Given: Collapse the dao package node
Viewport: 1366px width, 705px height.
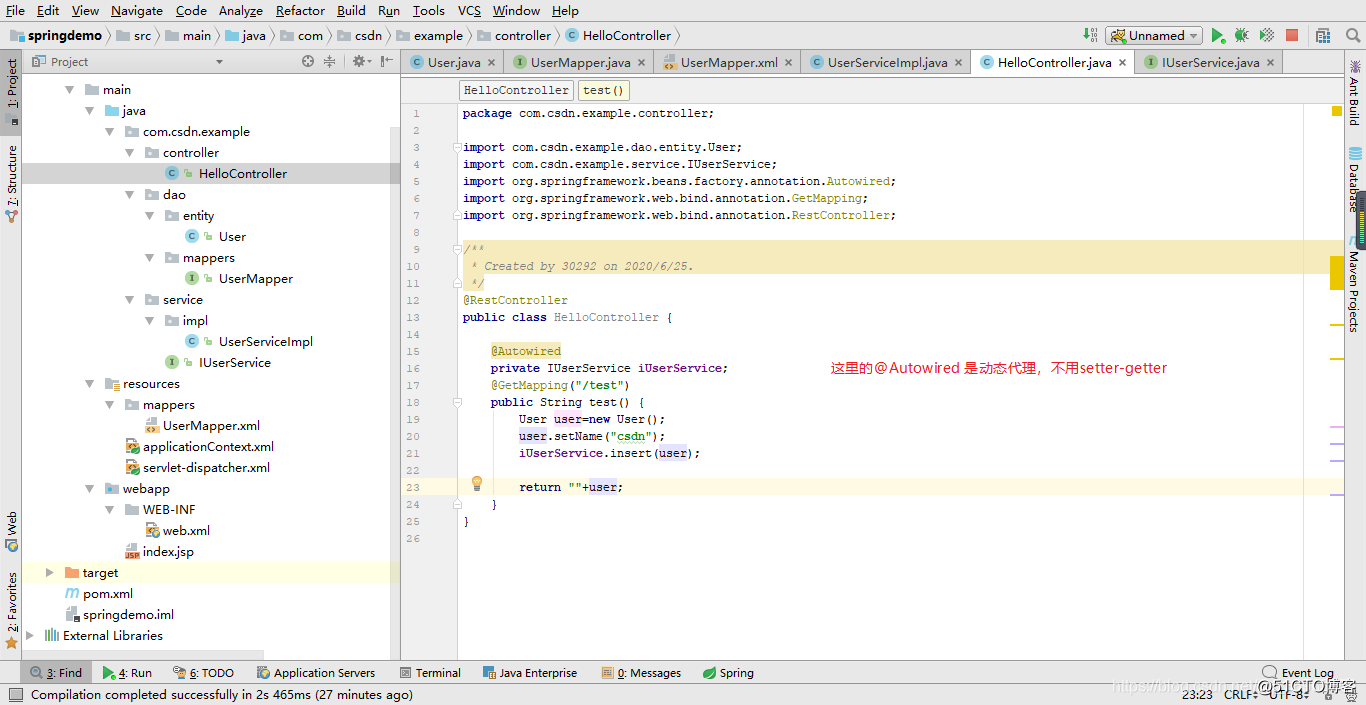Looking at the screenshot, I should click(129, 195).
